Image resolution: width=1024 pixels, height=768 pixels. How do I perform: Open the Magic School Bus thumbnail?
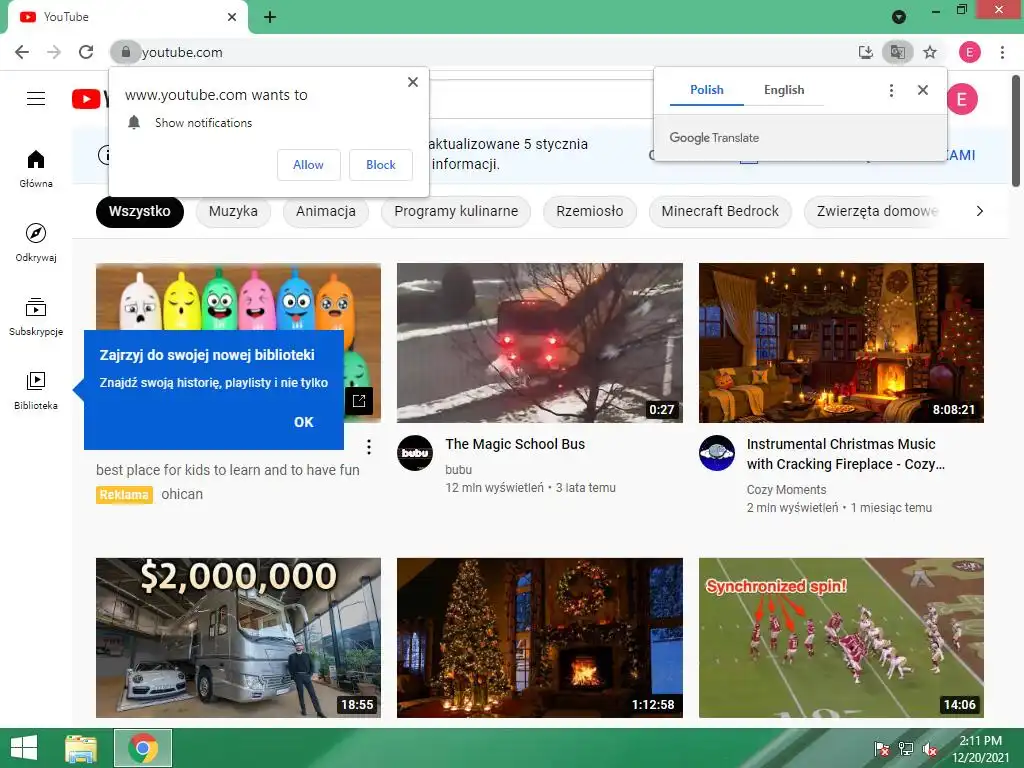[x=539, y=343]
